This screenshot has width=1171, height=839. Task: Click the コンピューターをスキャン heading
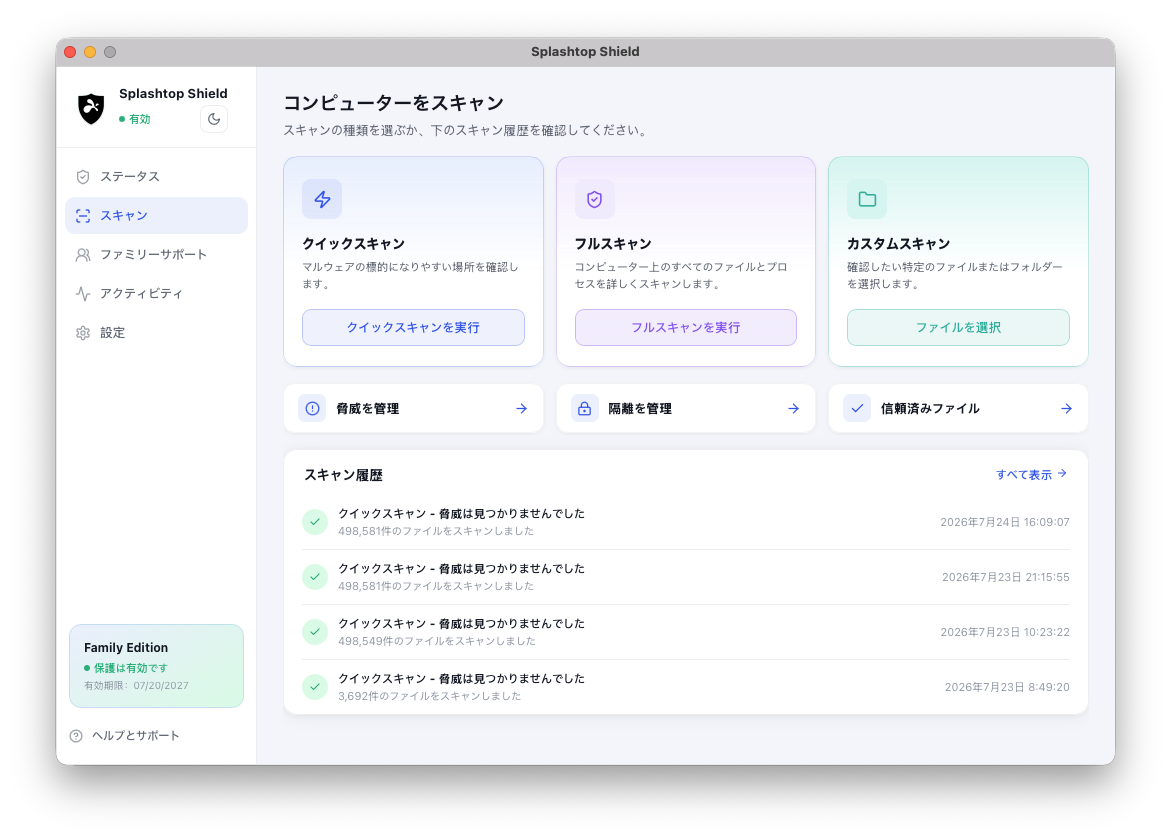[x=394, y=103]
